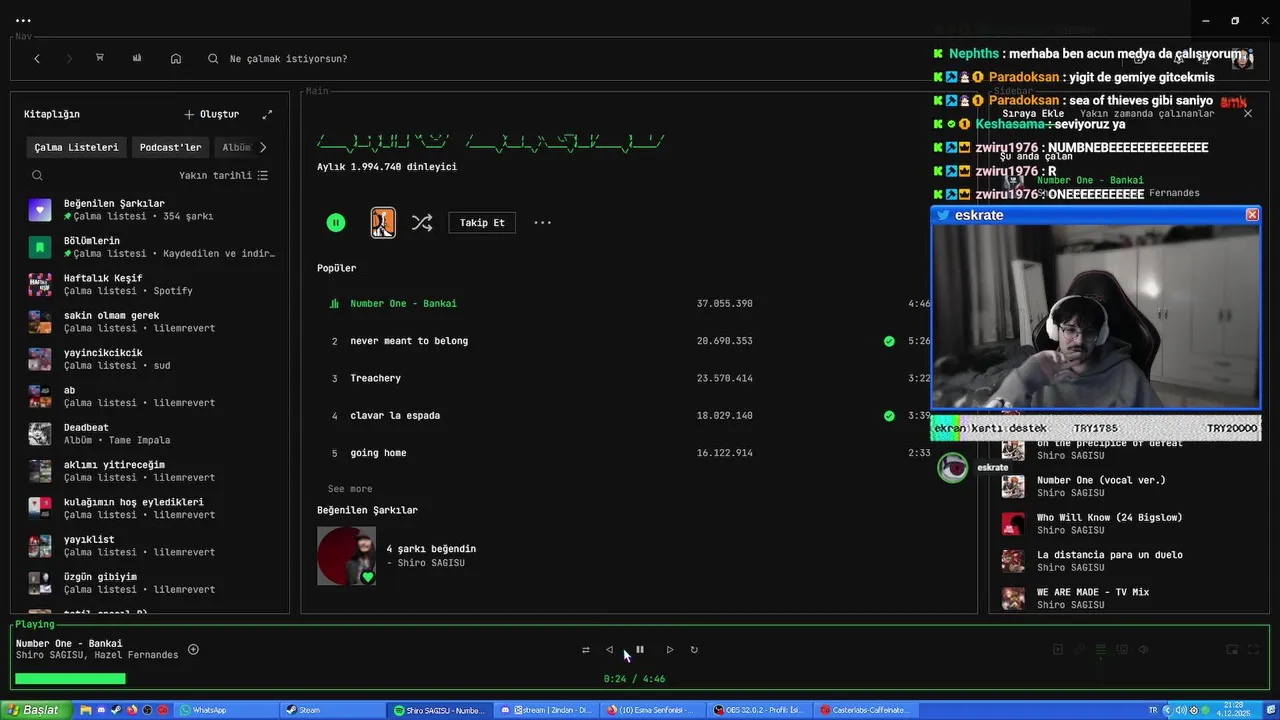Skip to next track
1280x720 pixels.
tap(670, 650)
